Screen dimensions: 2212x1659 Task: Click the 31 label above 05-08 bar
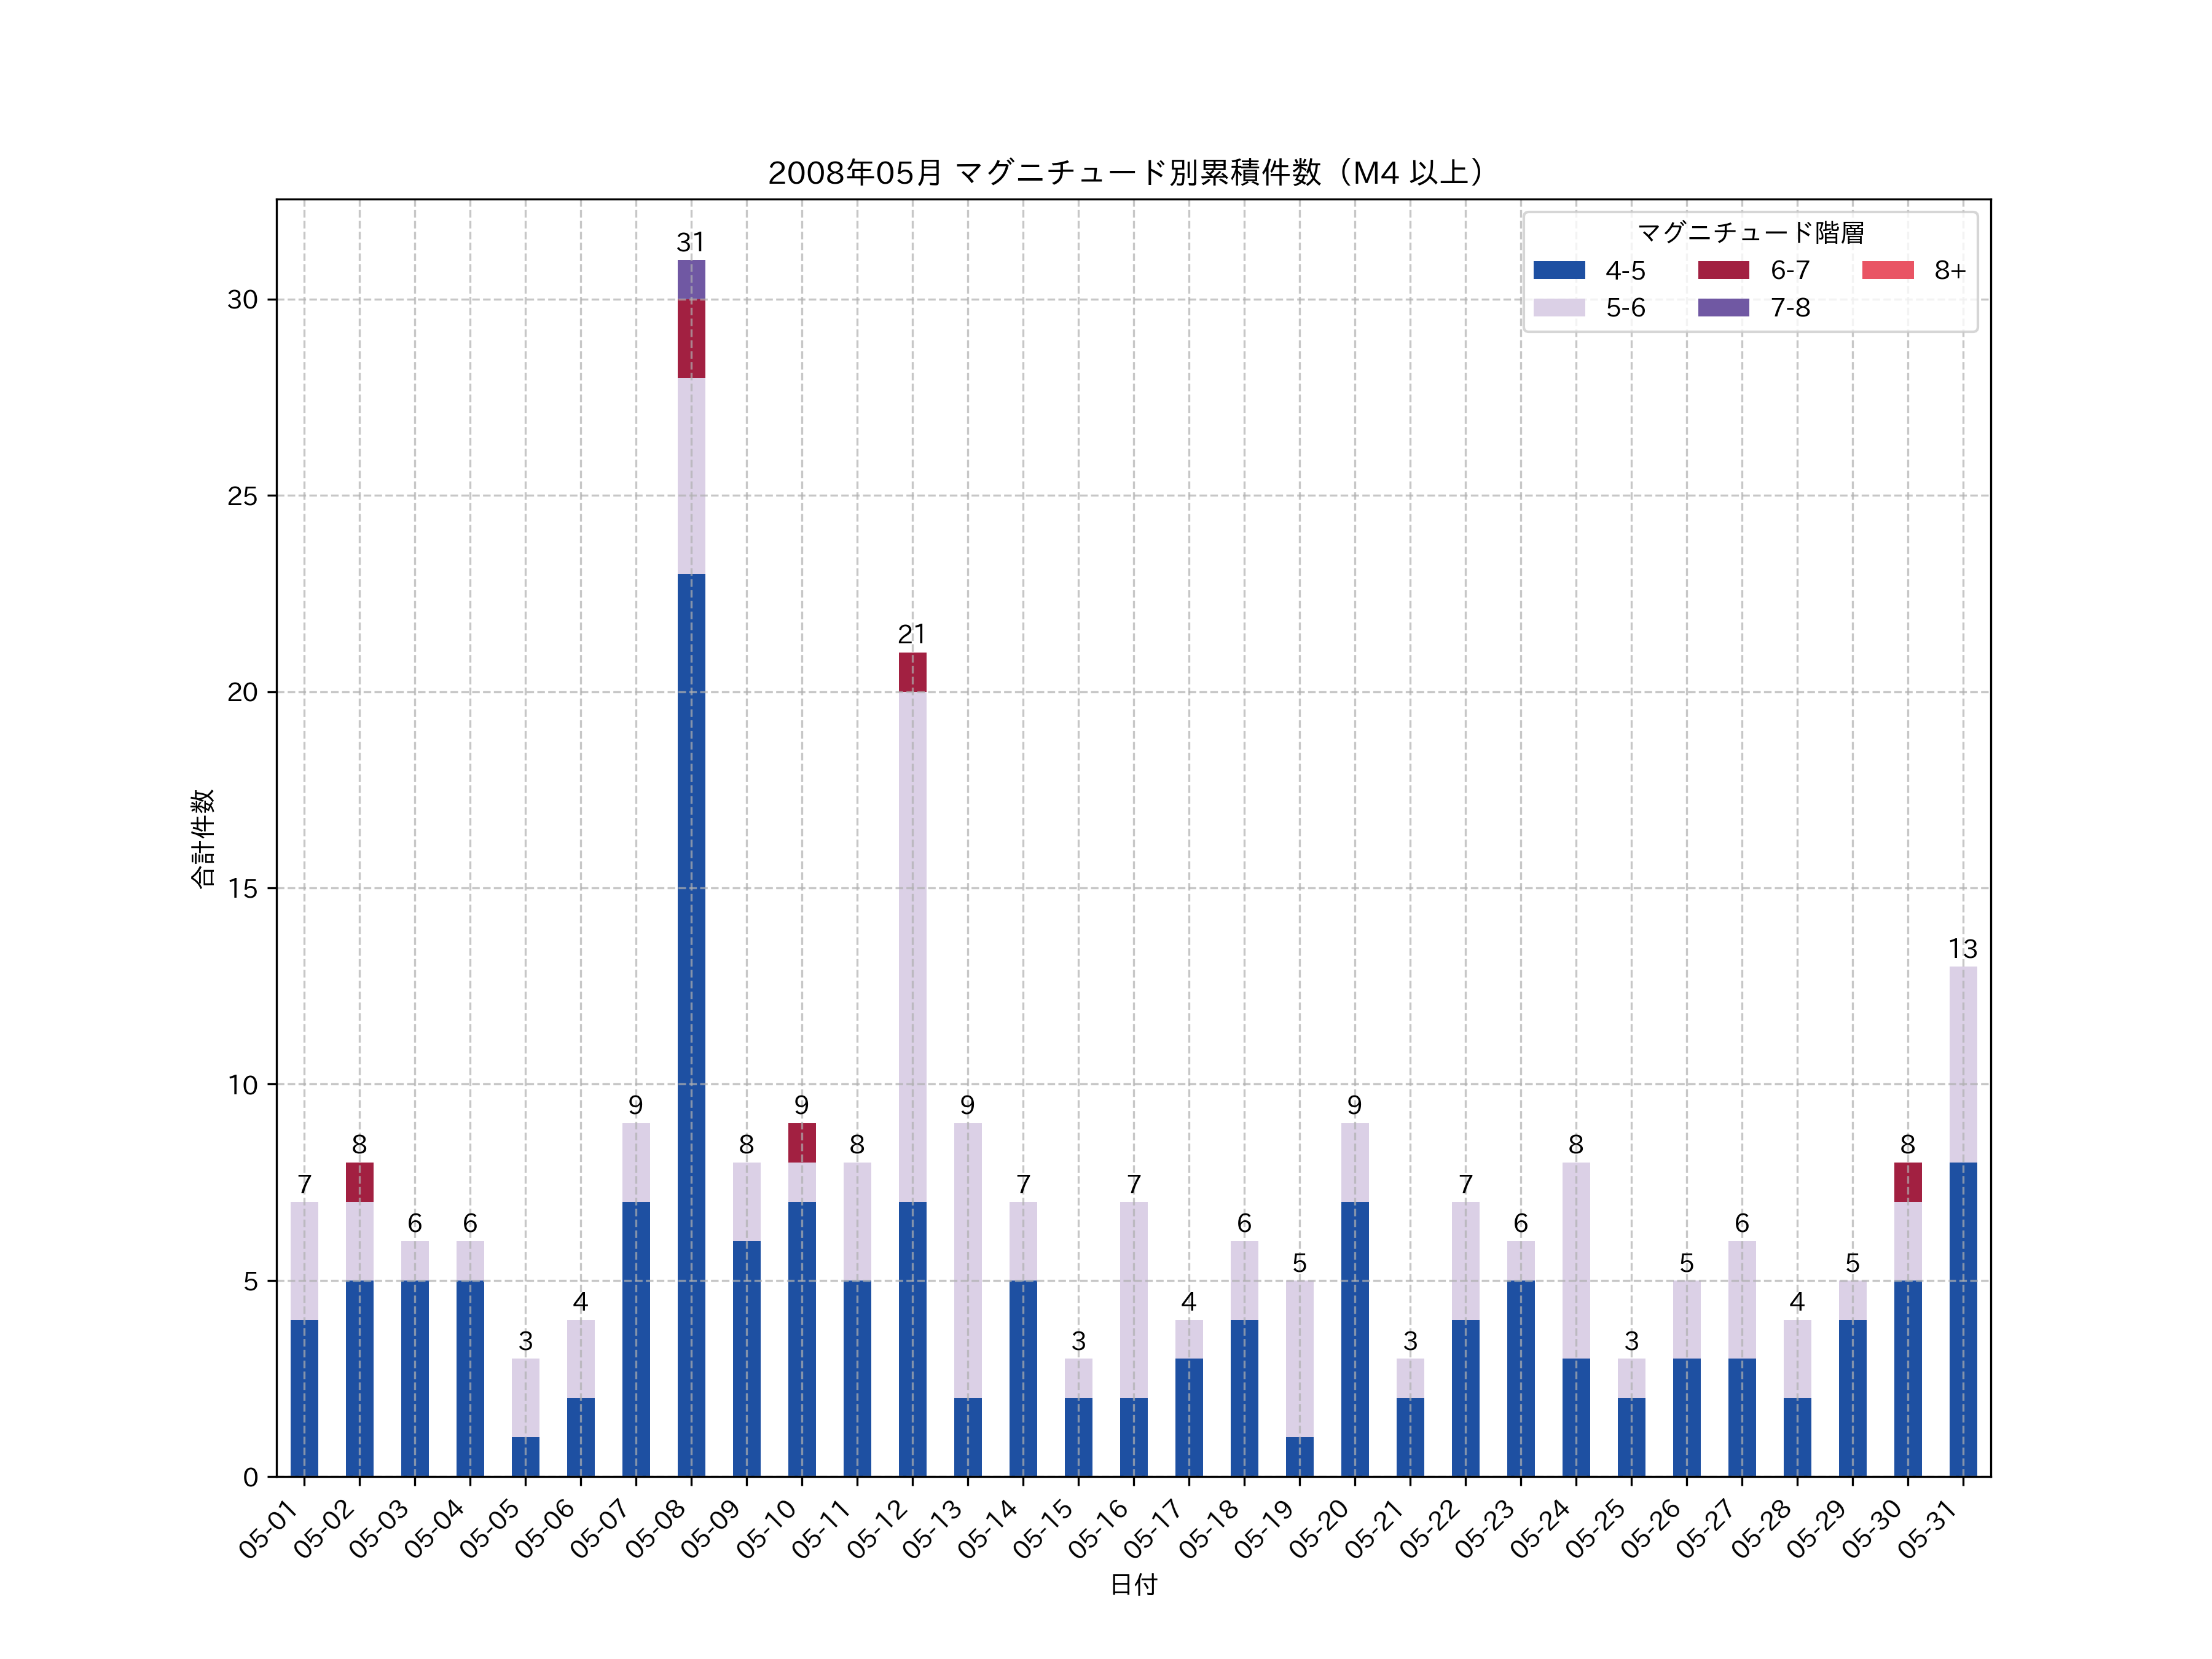pyautogui.click(x=691, y=243)
